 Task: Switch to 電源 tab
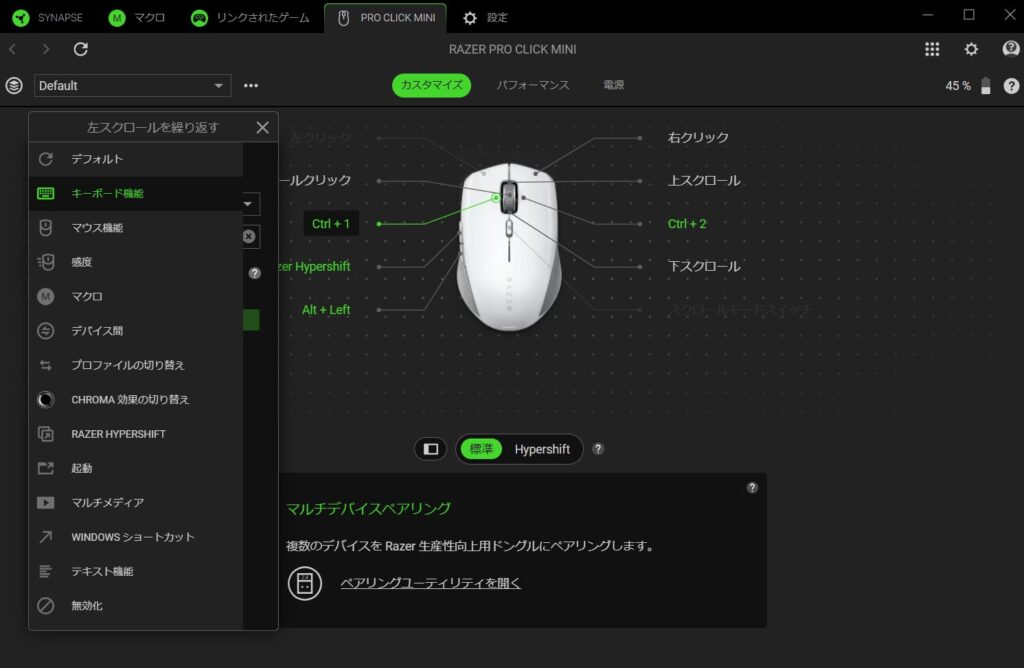613,85
